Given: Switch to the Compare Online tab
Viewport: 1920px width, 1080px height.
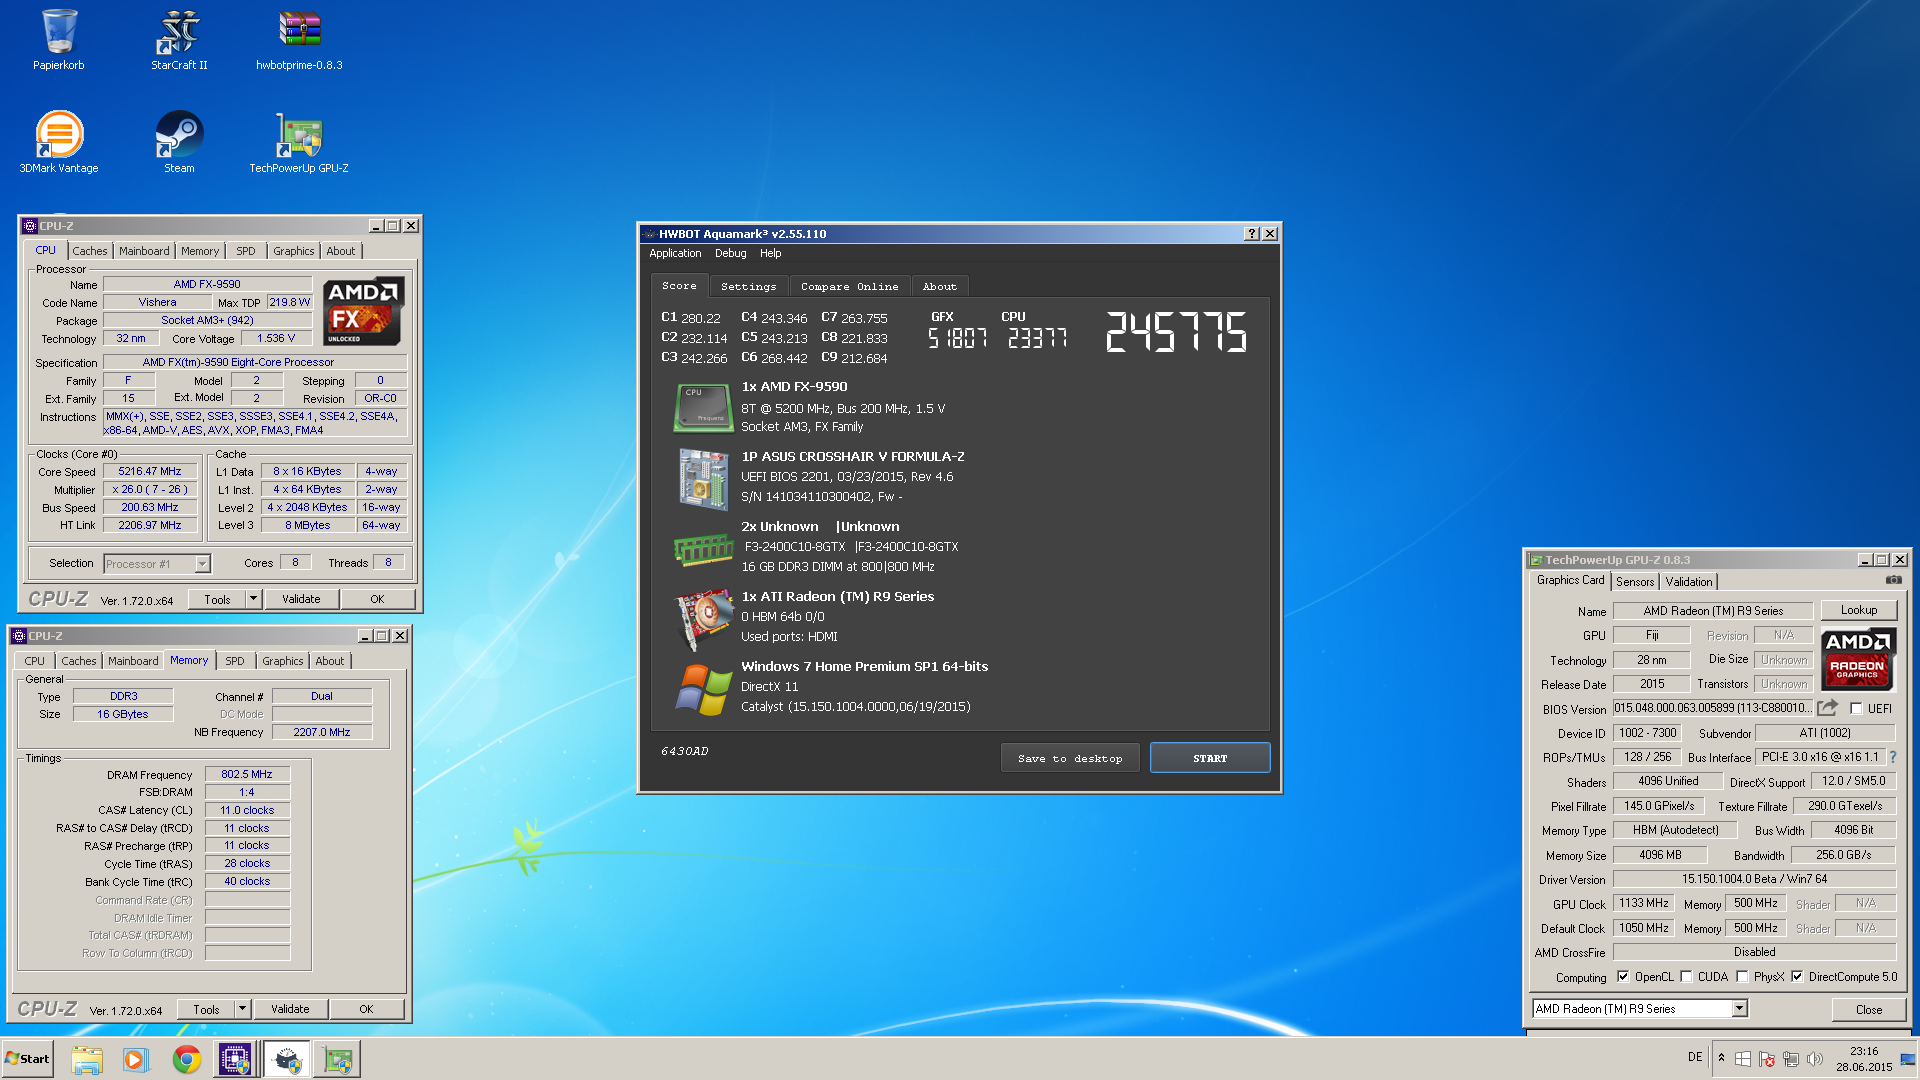Looking at the screenshot, I should point(849,287).
